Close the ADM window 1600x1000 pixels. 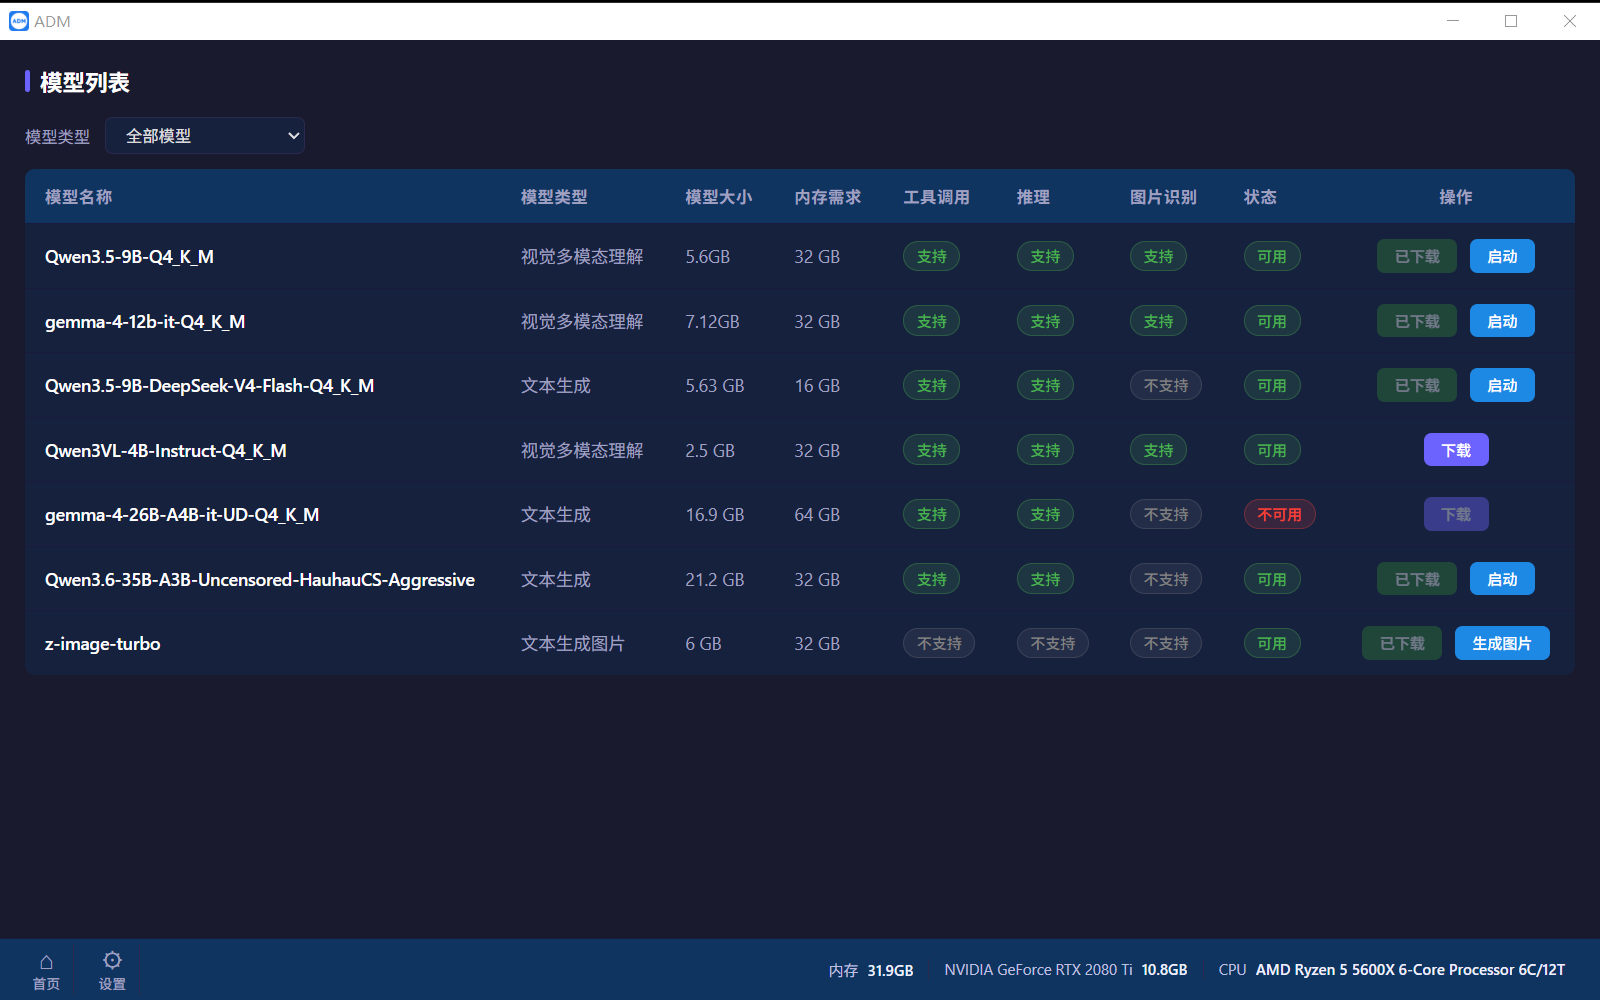tap(1570, 21)
